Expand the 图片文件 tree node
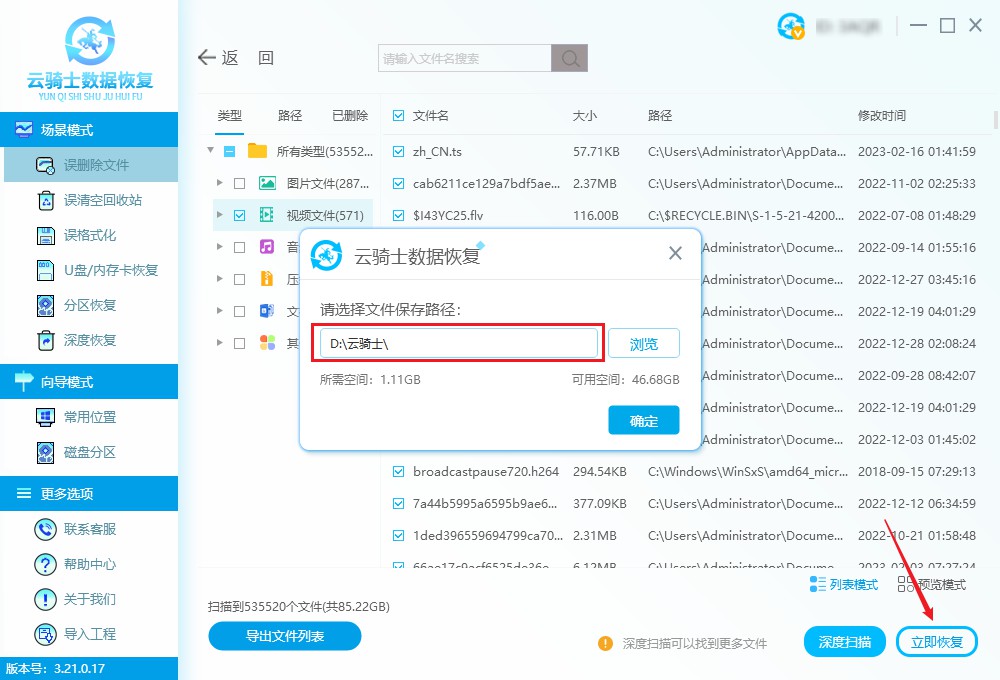Screen dimensions: 1000x680 click(222, 183)
